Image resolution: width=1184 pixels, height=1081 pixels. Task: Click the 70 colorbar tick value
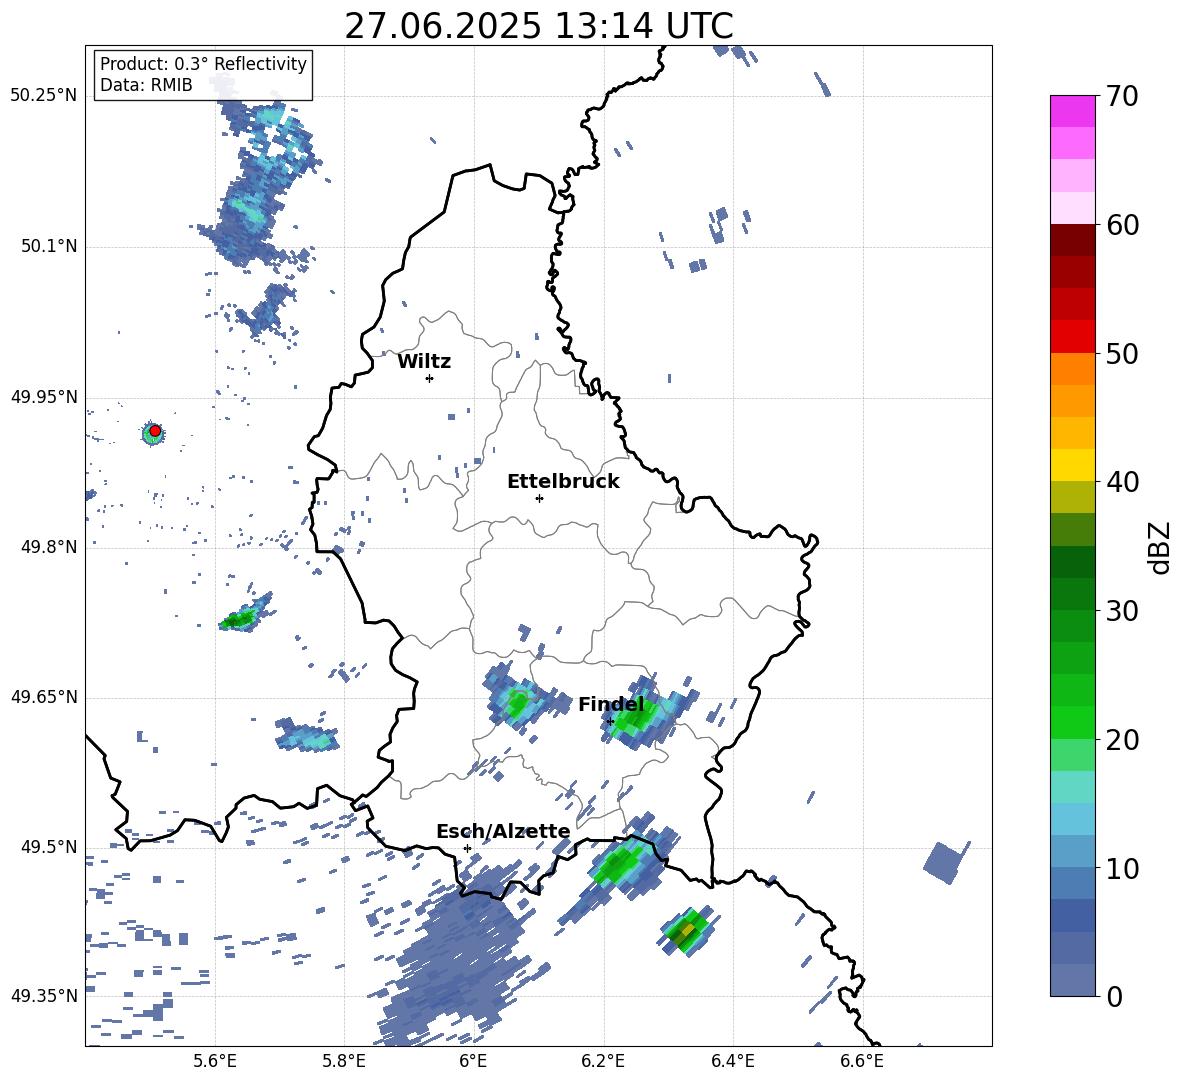pos(1122,97)
